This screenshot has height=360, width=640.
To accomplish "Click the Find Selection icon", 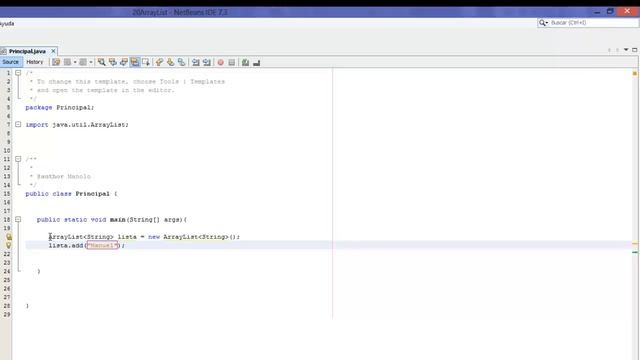I will click(x=102, y=62).
